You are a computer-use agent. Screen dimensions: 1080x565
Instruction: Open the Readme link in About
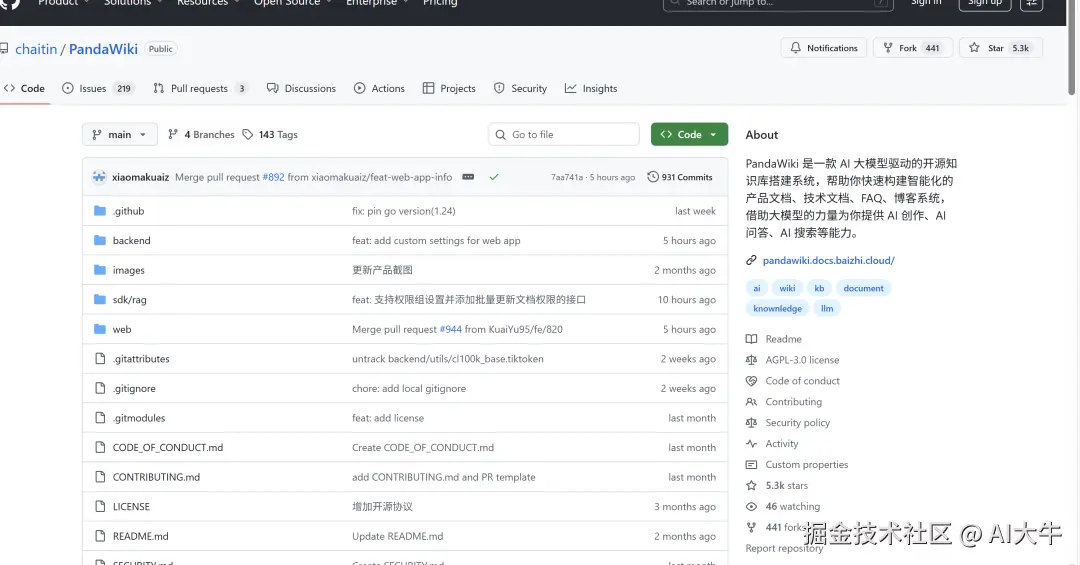[783, 339]
